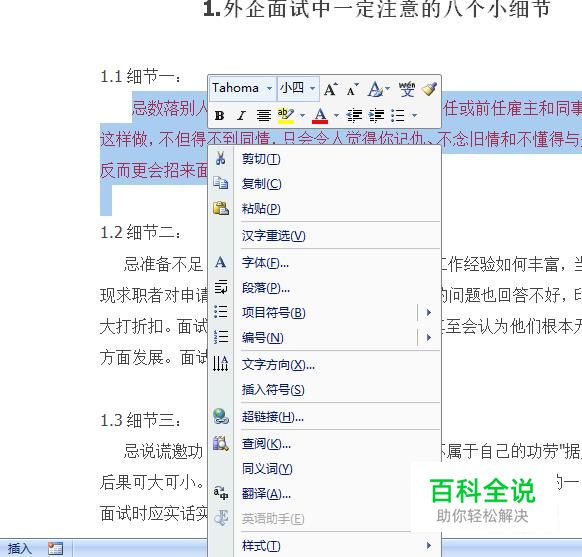Toggle Bold in the mini toolbar

(219, 116)
